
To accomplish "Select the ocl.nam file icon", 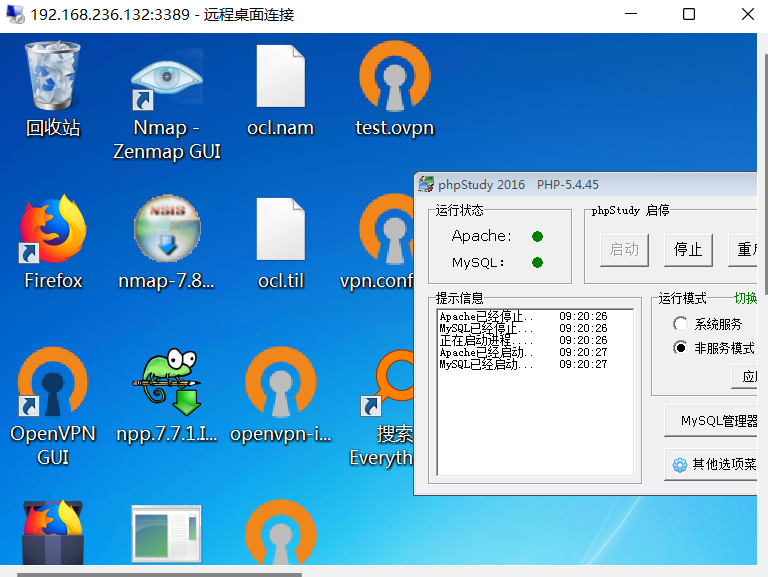I will tap(280, 80).
